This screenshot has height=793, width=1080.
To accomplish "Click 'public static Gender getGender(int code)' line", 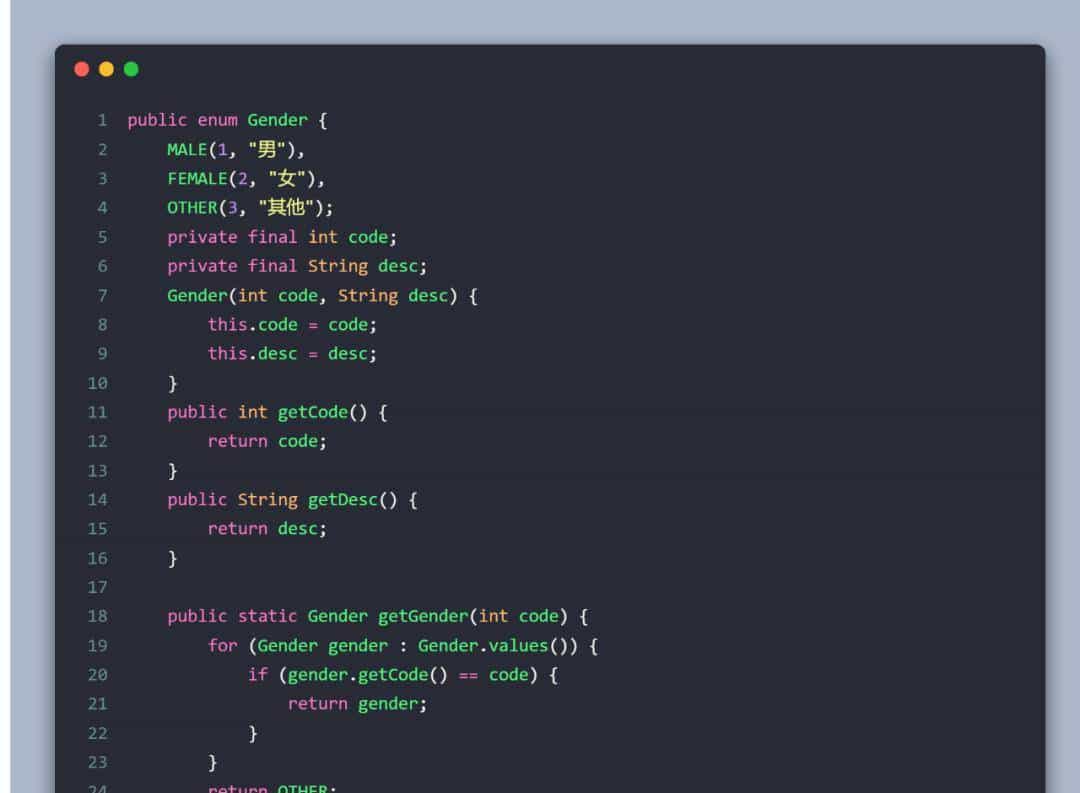I will (377, 616).
